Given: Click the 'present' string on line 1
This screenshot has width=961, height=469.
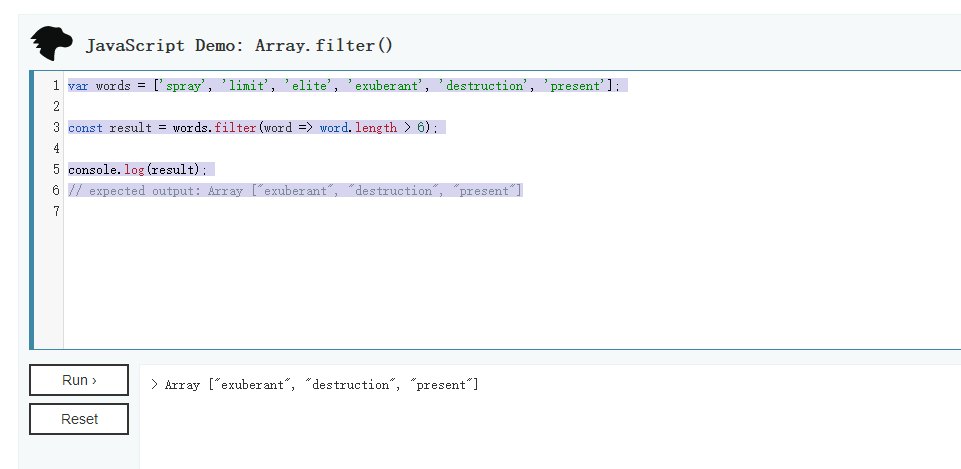Looking at the screenshot, I should [574, 86].
